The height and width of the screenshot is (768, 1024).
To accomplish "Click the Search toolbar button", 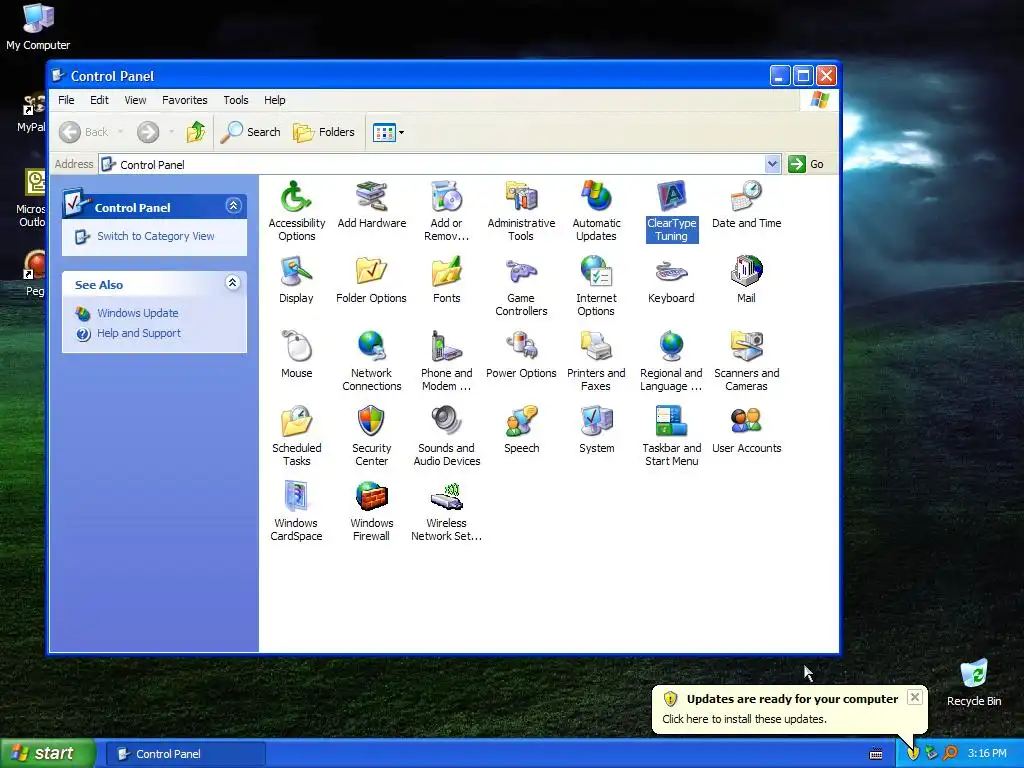I will (x=251, y=133).
